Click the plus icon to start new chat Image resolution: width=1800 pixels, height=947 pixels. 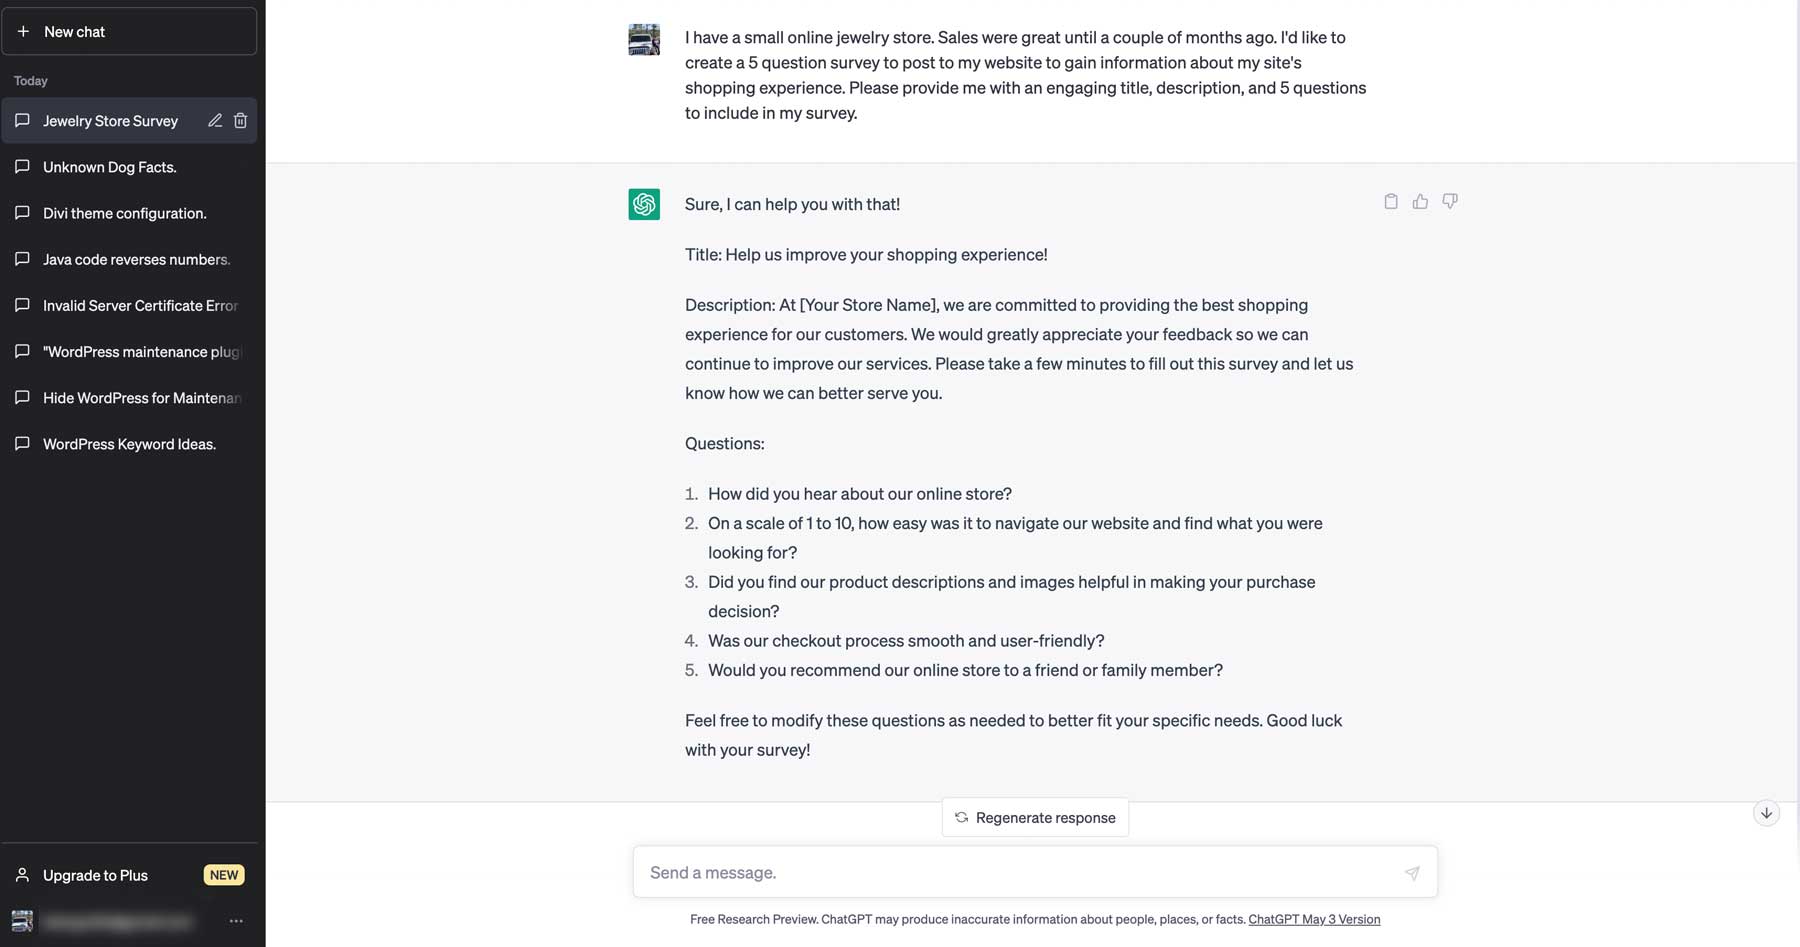pyautogui.click(x=22, y=31)
